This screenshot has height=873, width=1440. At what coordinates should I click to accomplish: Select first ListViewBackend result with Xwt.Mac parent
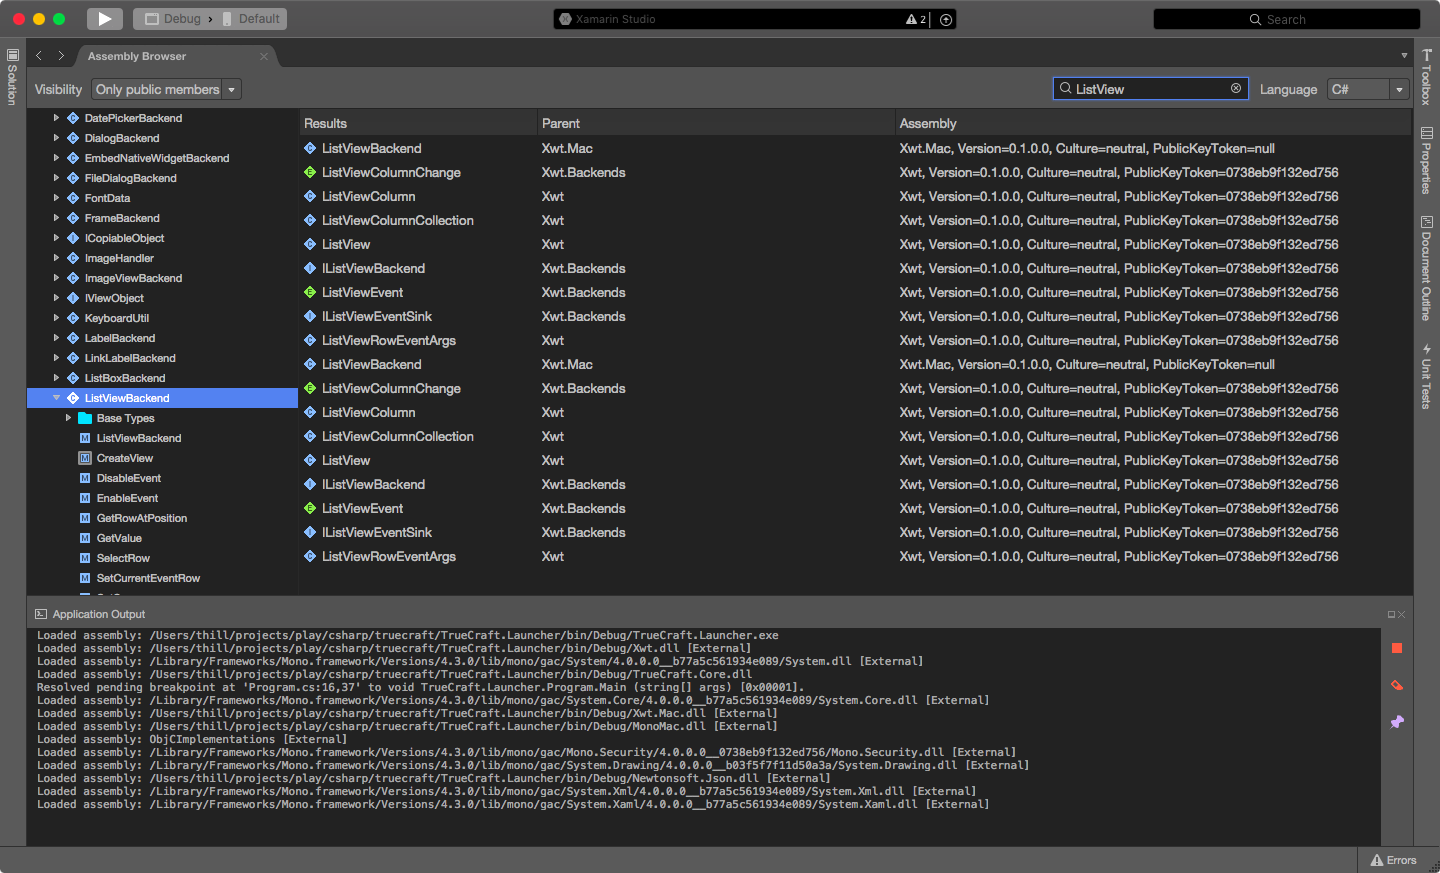pos(856,148)
